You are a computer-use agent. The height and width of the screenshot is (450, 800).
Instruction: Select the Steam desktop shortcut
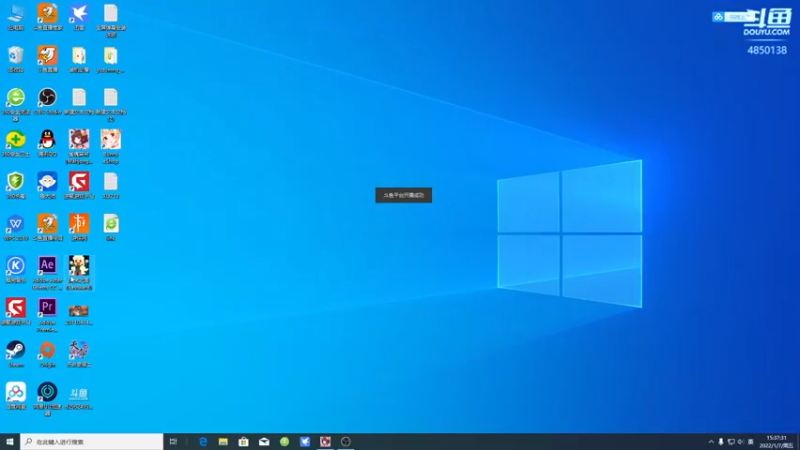[16, 355]
